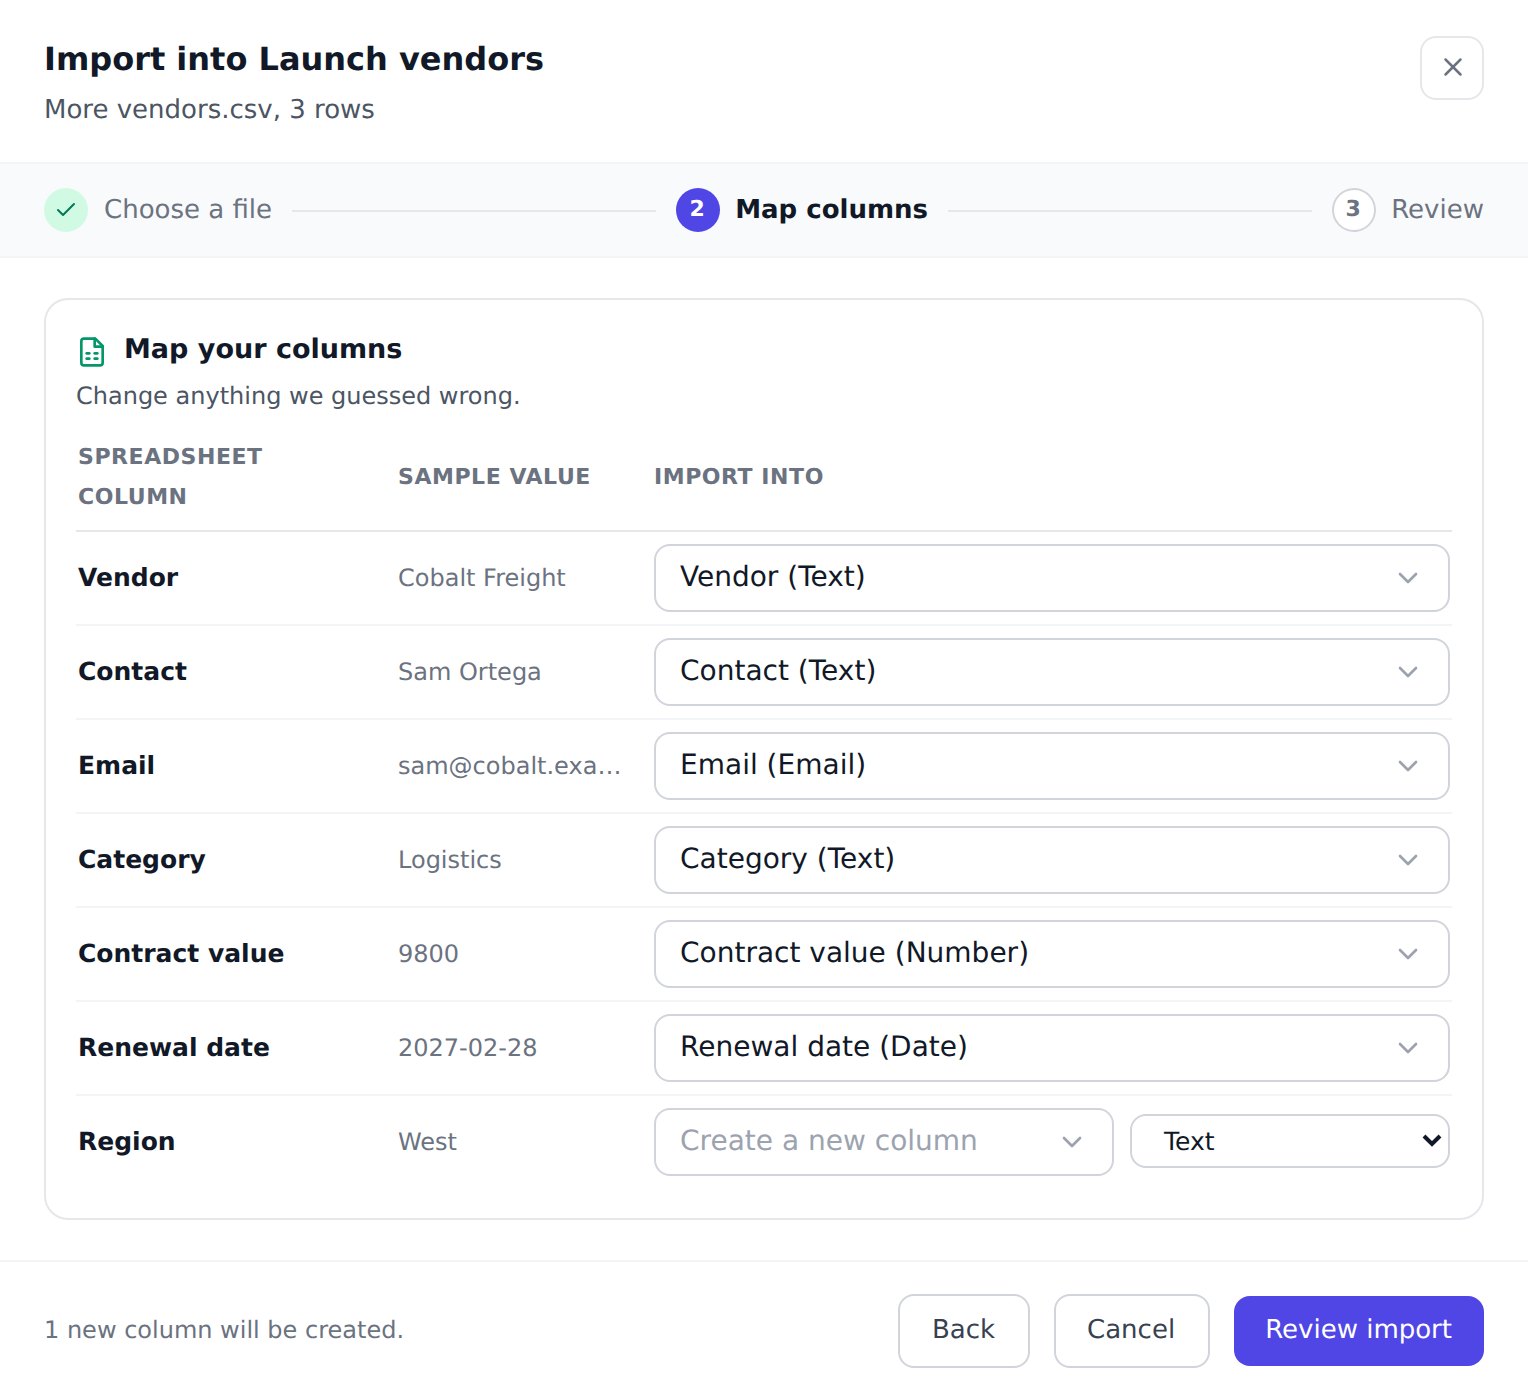Click the SPREADSHEET COLUMN header
This screenshot has width=1528, height=1396.
(x=170, y=476)
